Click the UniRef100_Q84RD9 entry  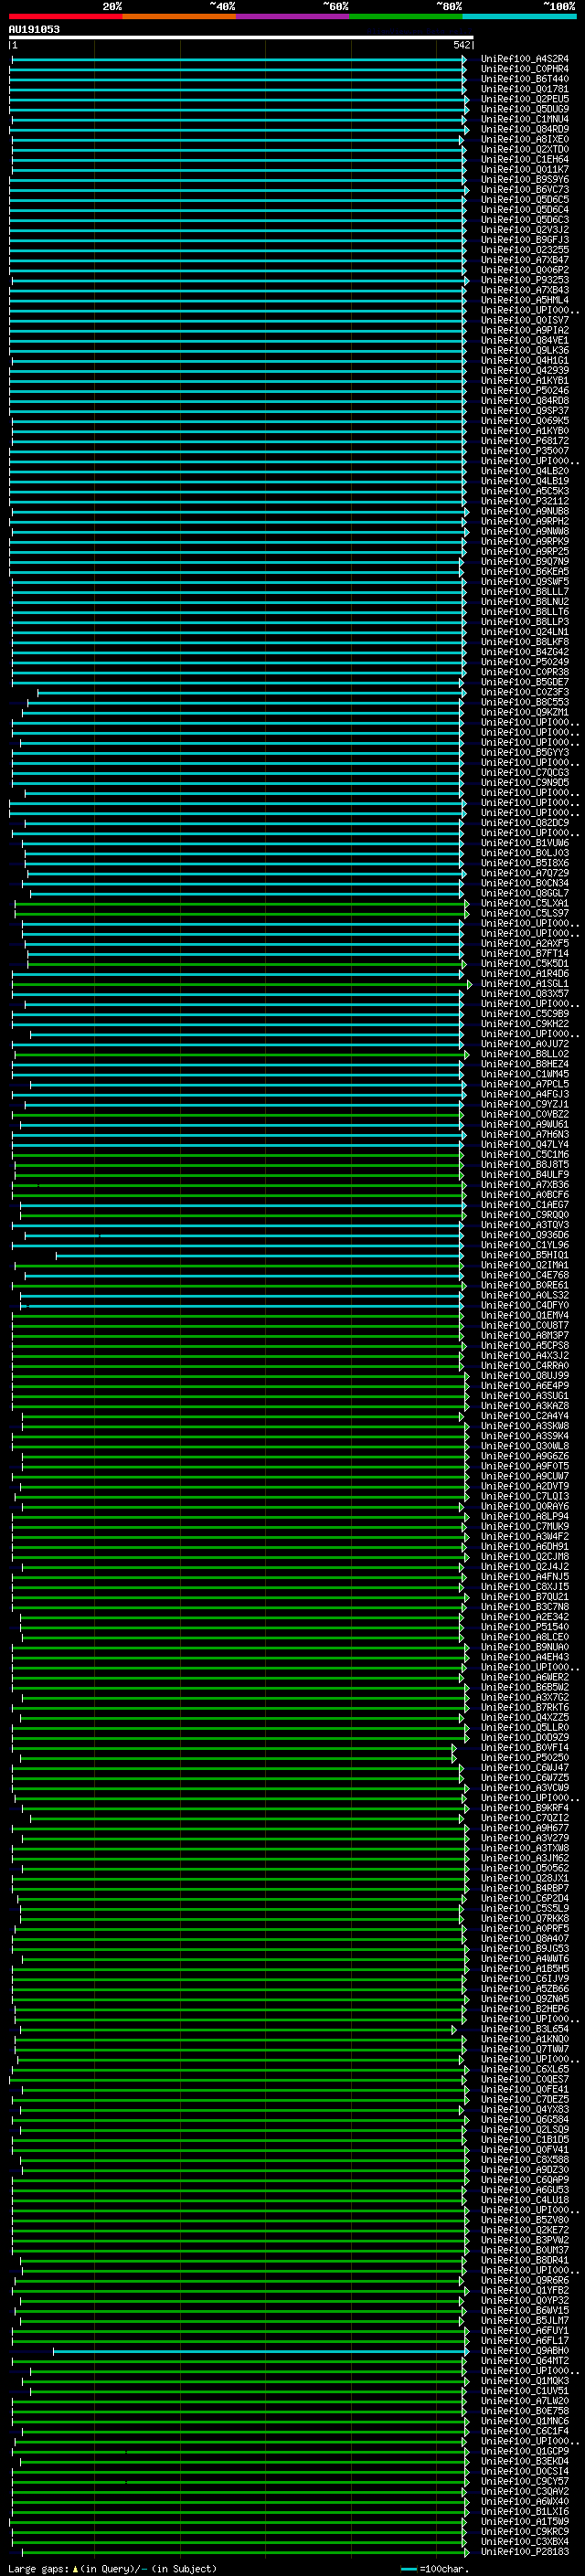(x=524, y=129)
